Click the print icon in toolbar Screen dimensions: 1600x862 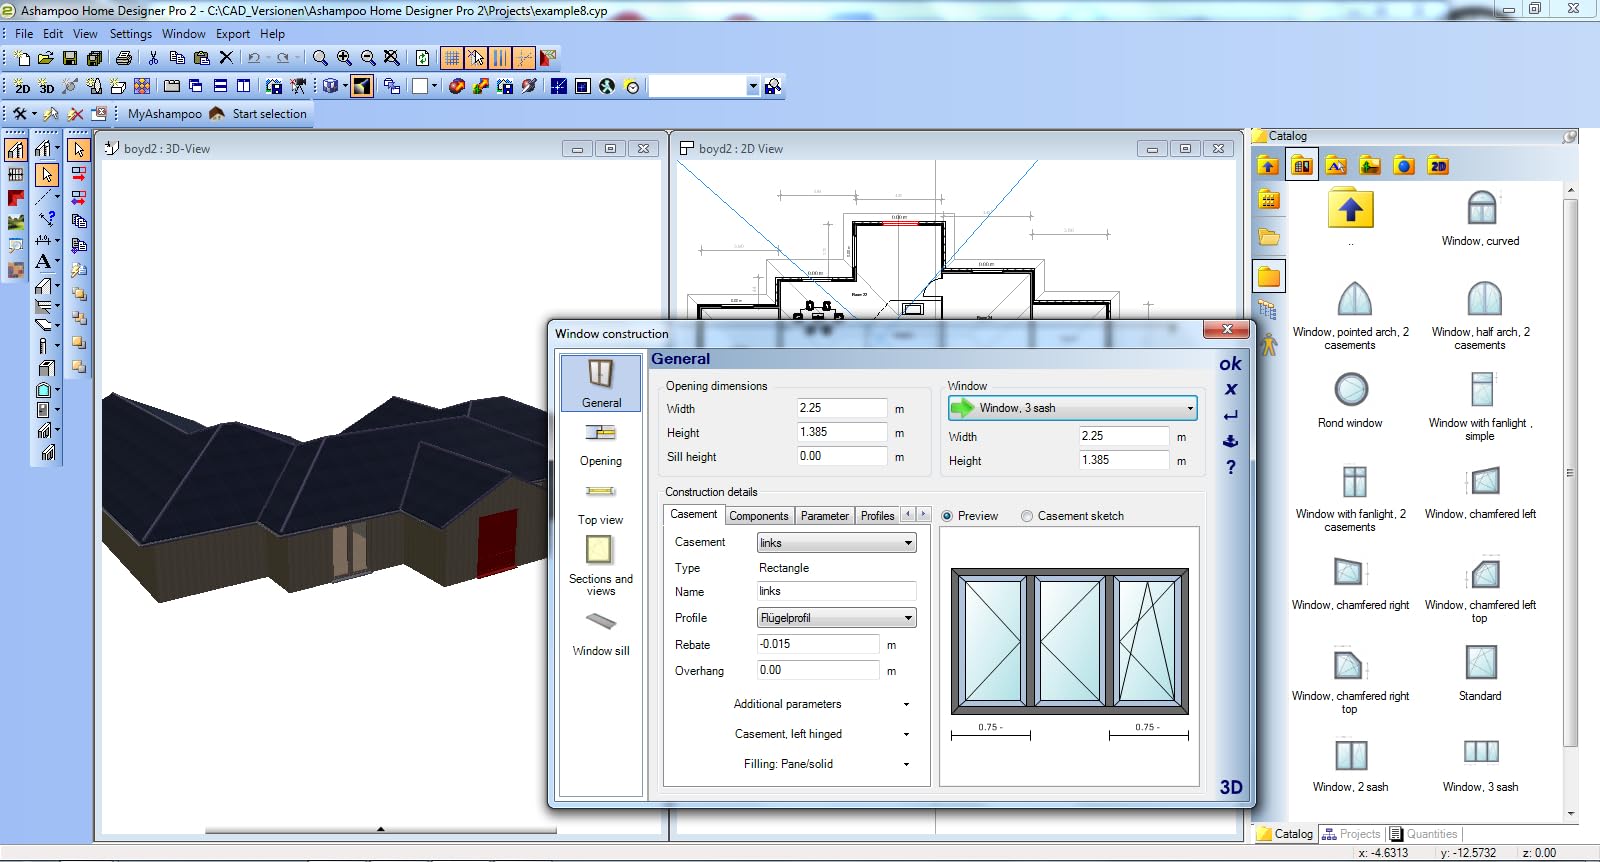coord(124,58)
